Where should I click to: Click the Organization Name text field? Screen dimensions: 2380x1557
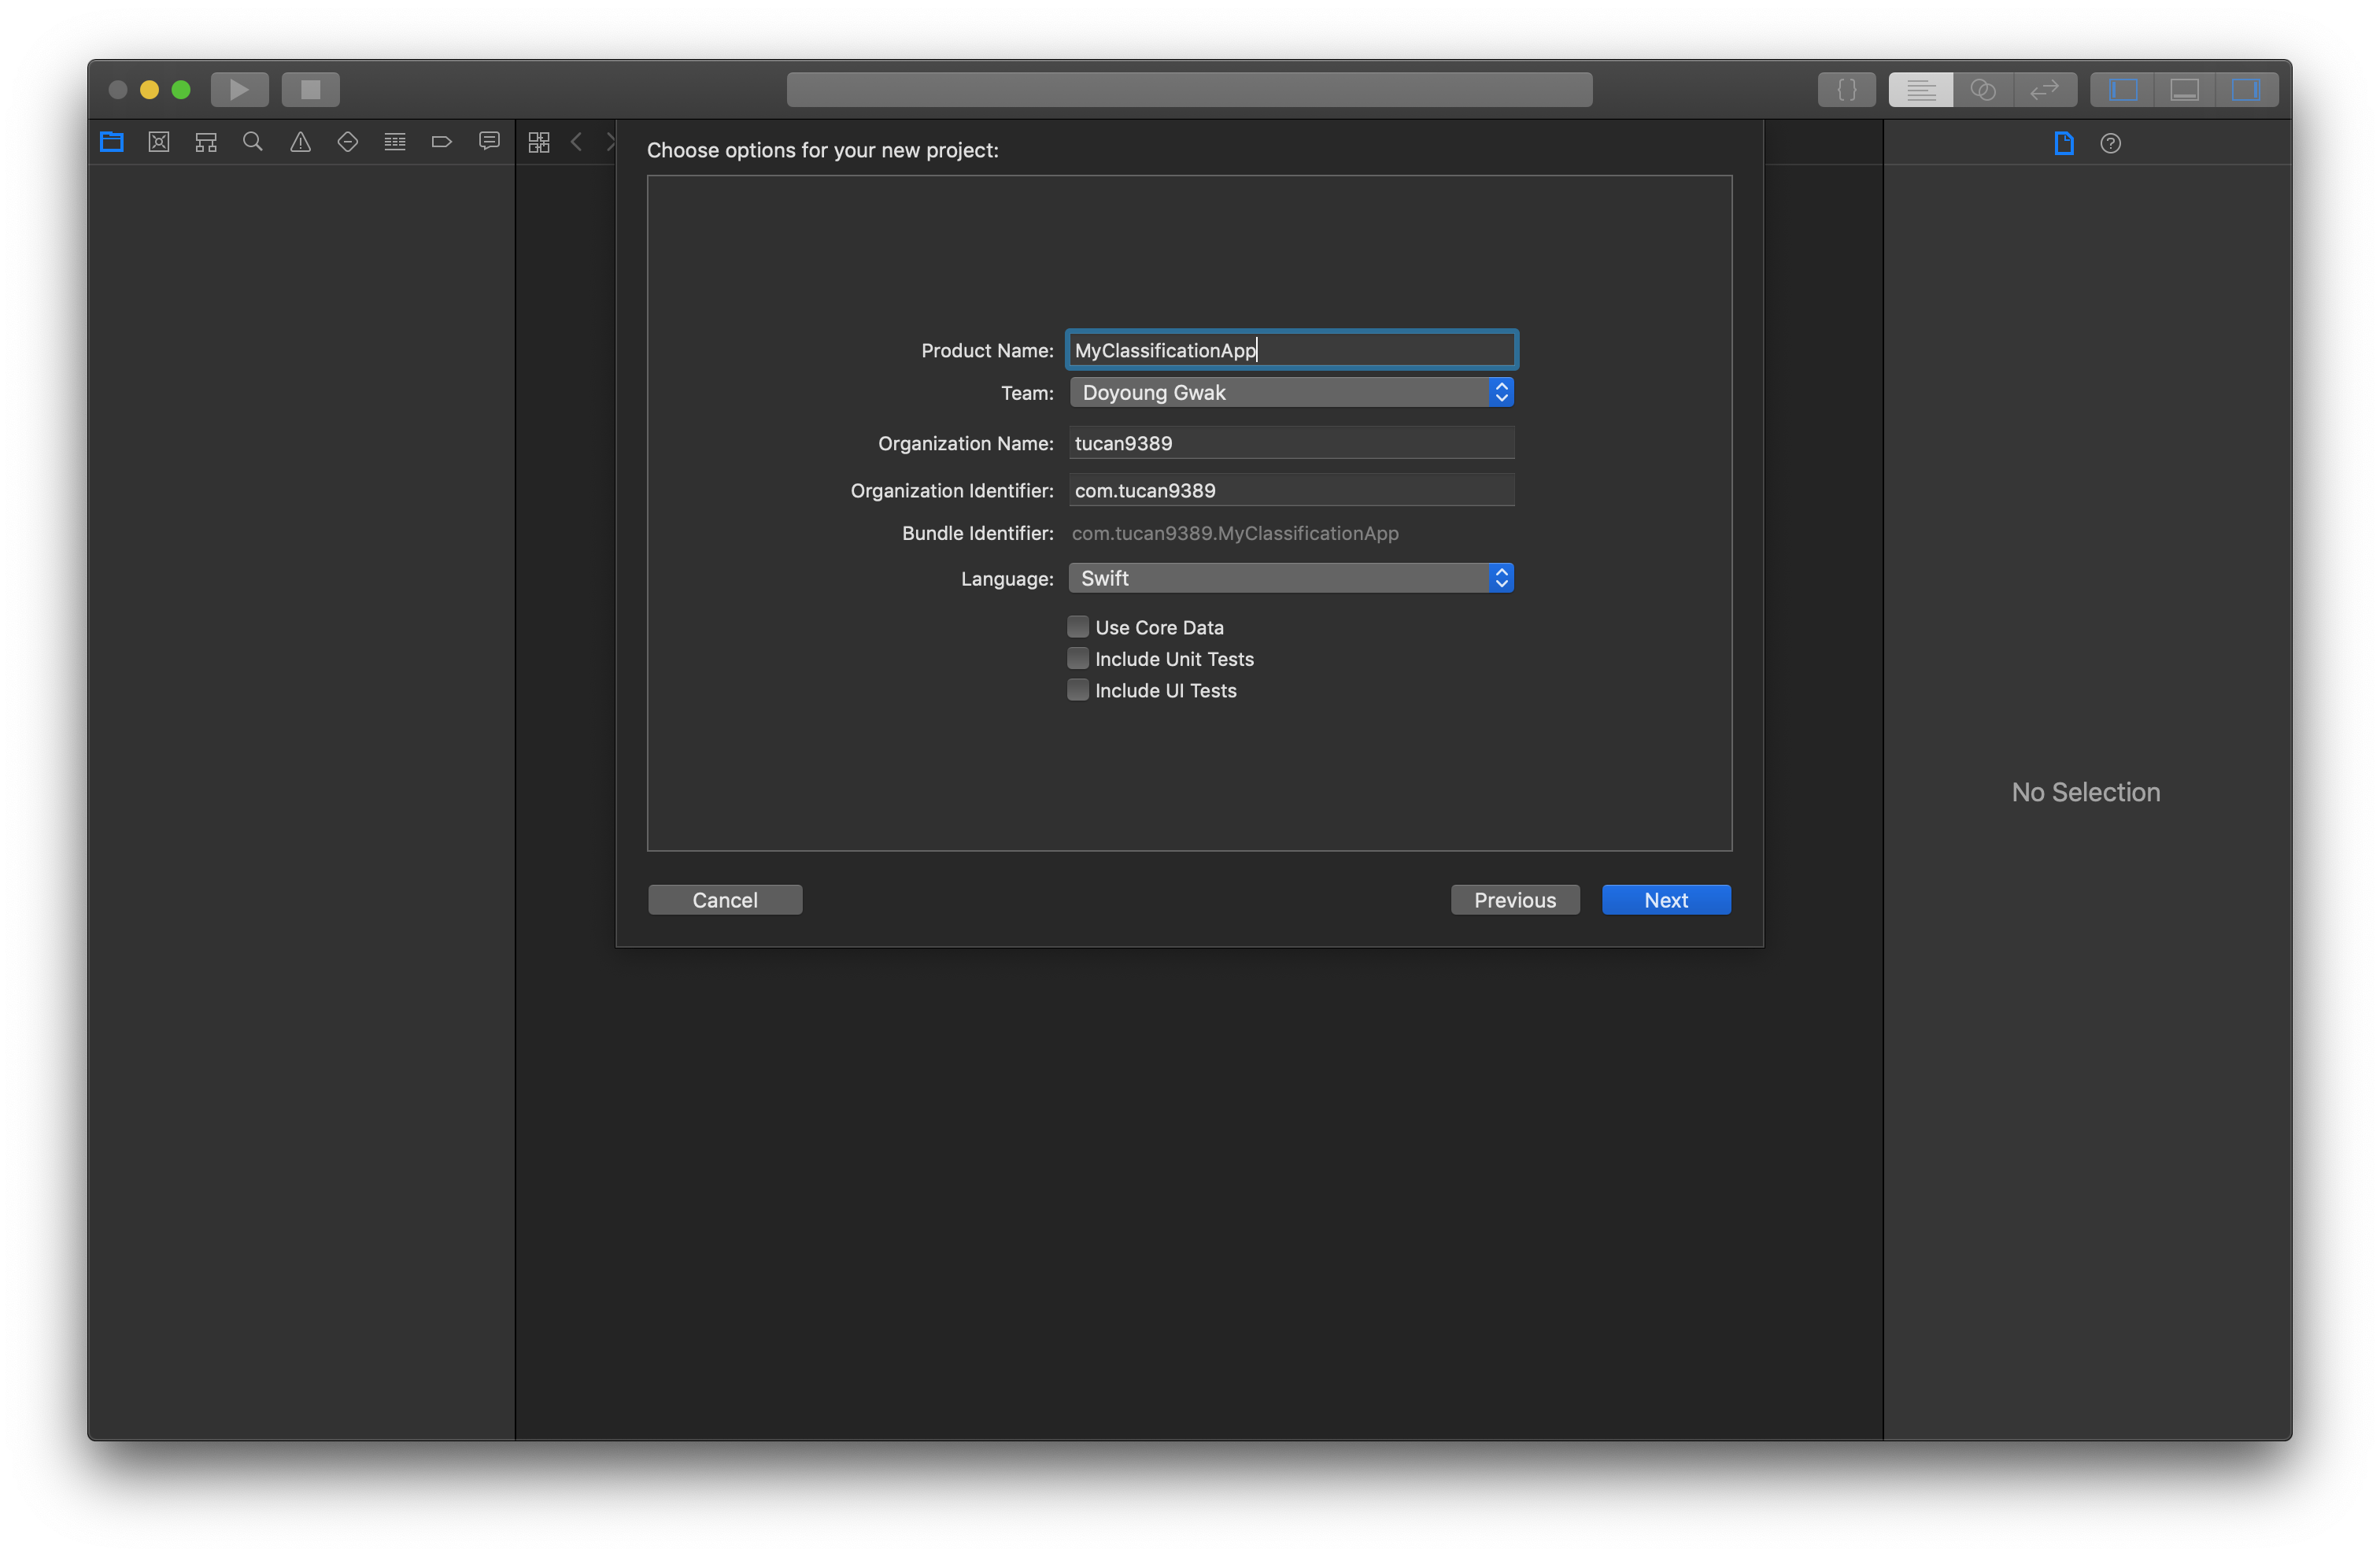1290,443
